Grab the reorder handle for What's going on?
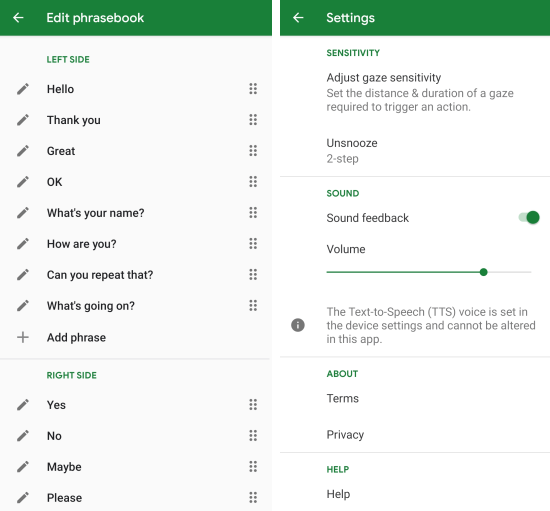Viewport: 550px width, 511px height. [253, 305]
